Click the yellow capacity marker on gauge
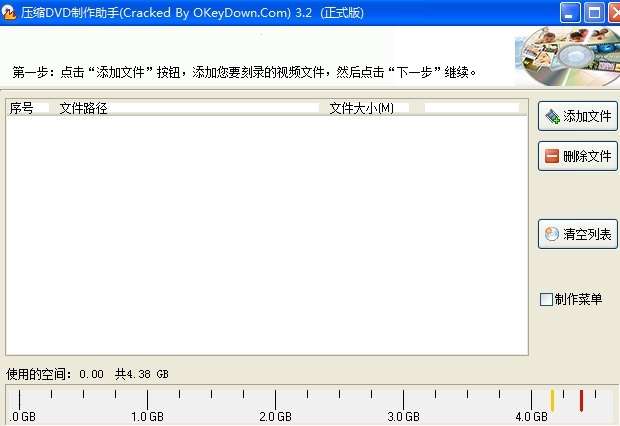Image resolution: width=620 pixels, height=426 pixels. [x=552, y=400]
